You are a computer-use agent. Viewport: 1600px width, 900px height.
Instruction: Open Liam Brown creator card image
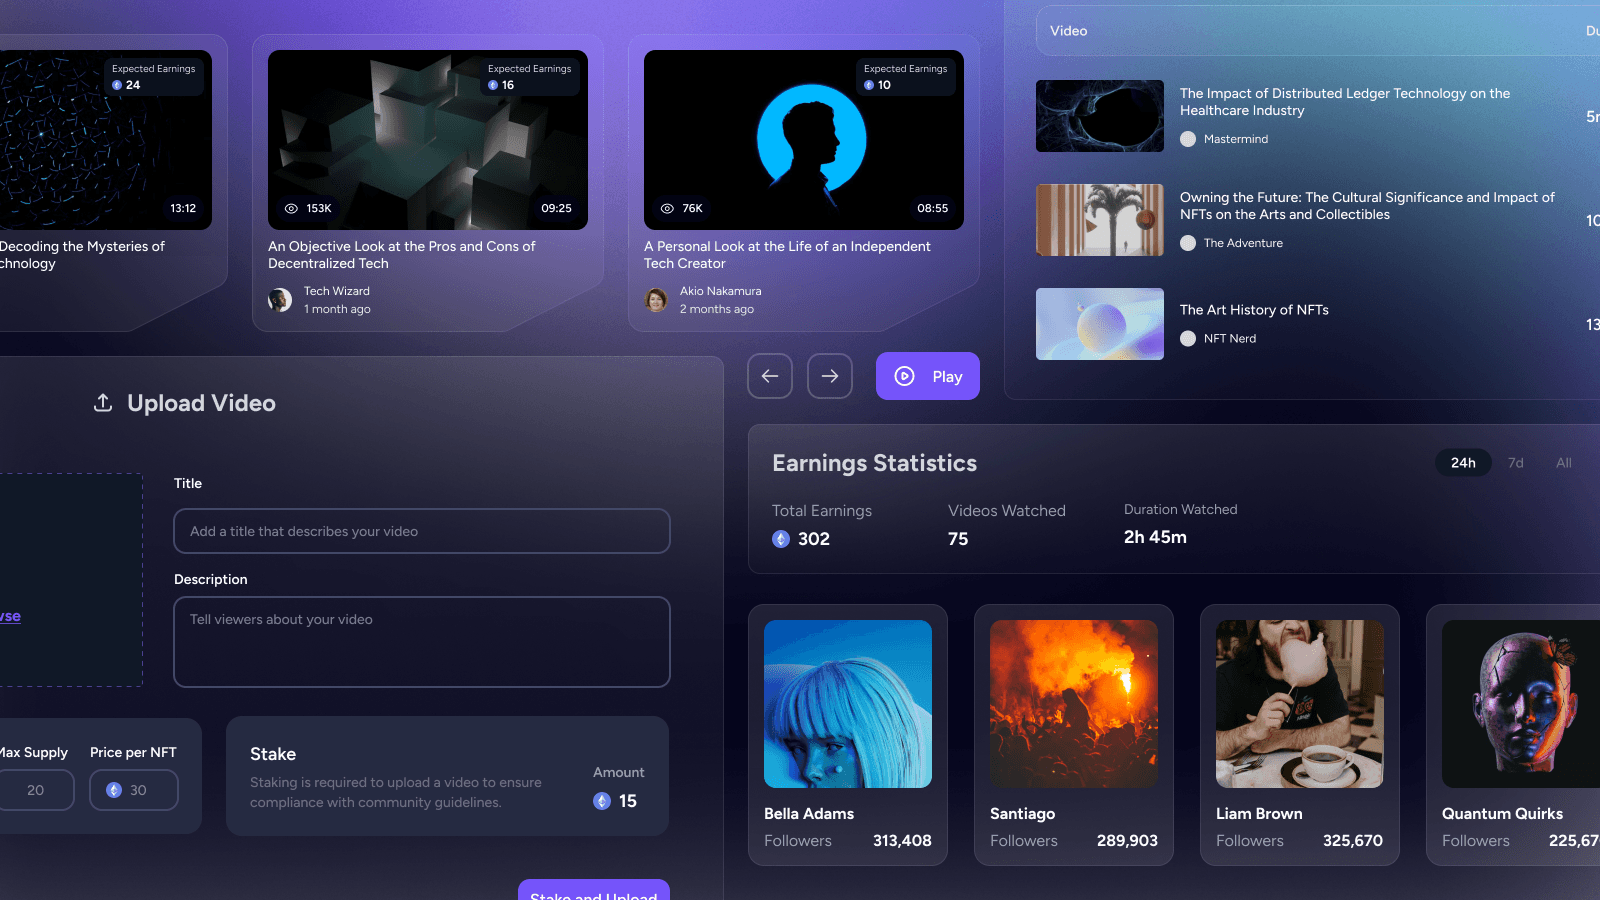pyautogui.click(x=1300, y=704)
